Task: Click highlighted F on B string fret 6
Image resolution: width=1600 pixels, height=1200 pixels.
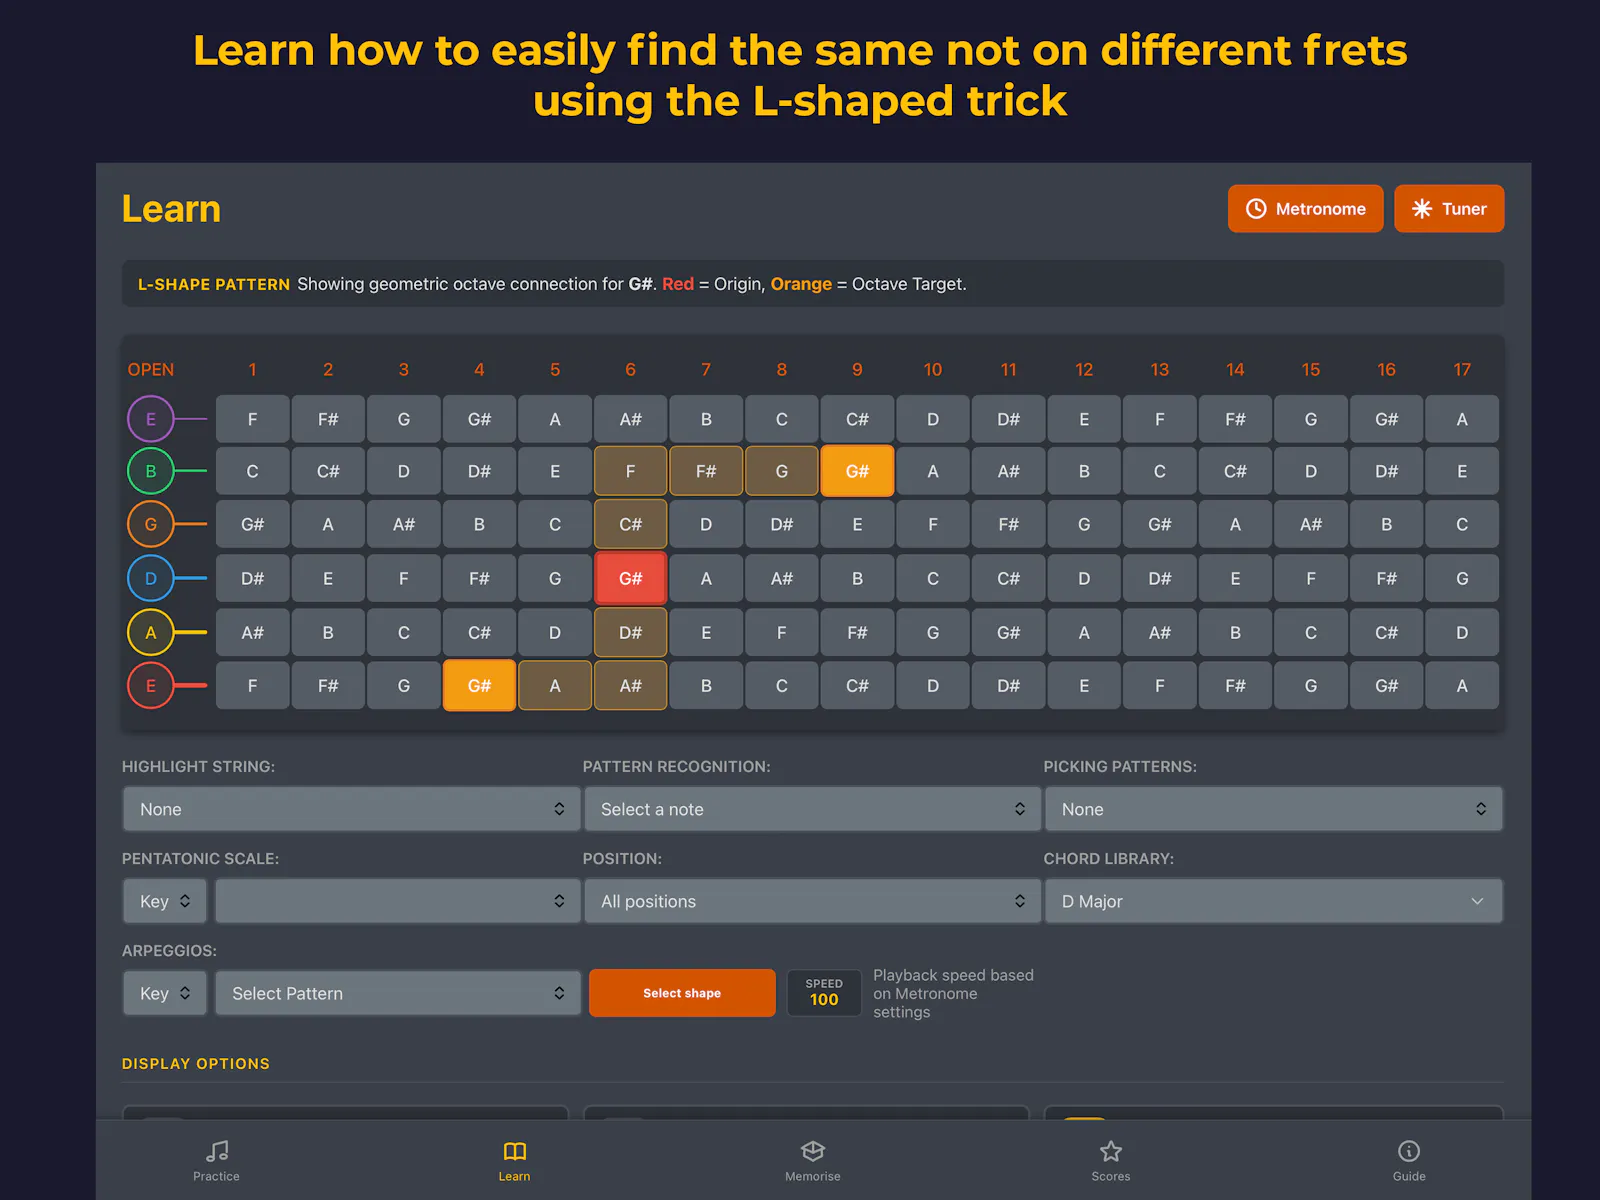Action: (x=631, y=471)
